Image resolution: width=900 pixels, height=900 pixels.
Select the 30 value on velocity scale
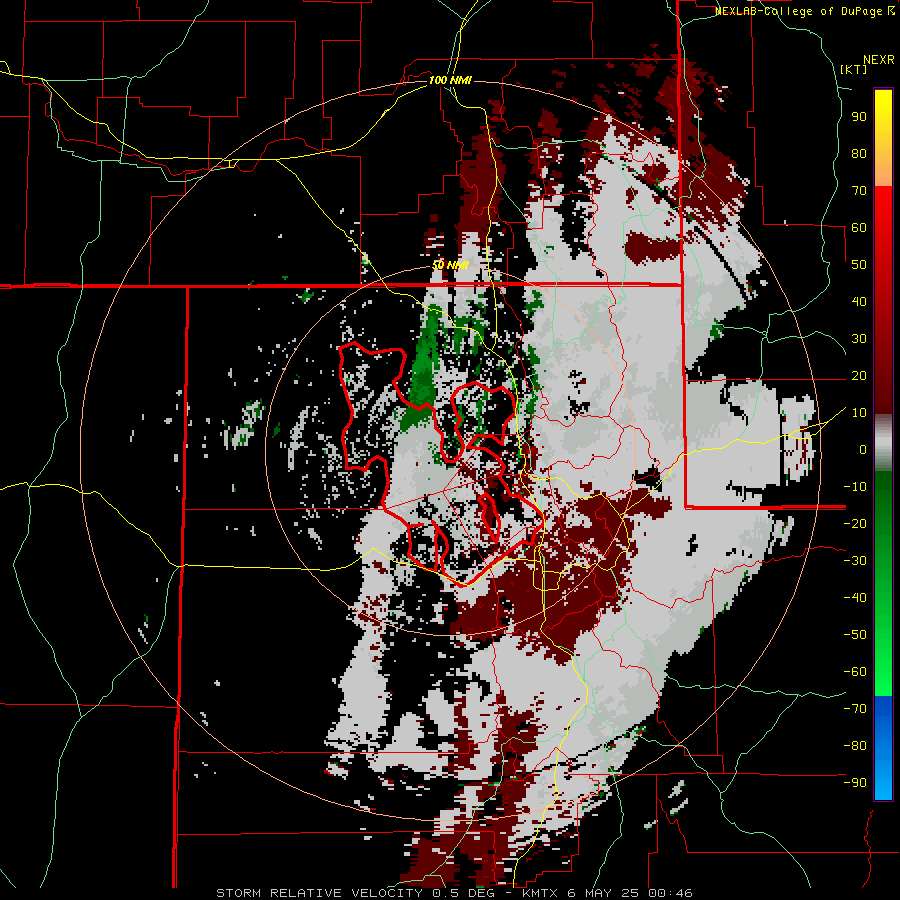(859, 339)
